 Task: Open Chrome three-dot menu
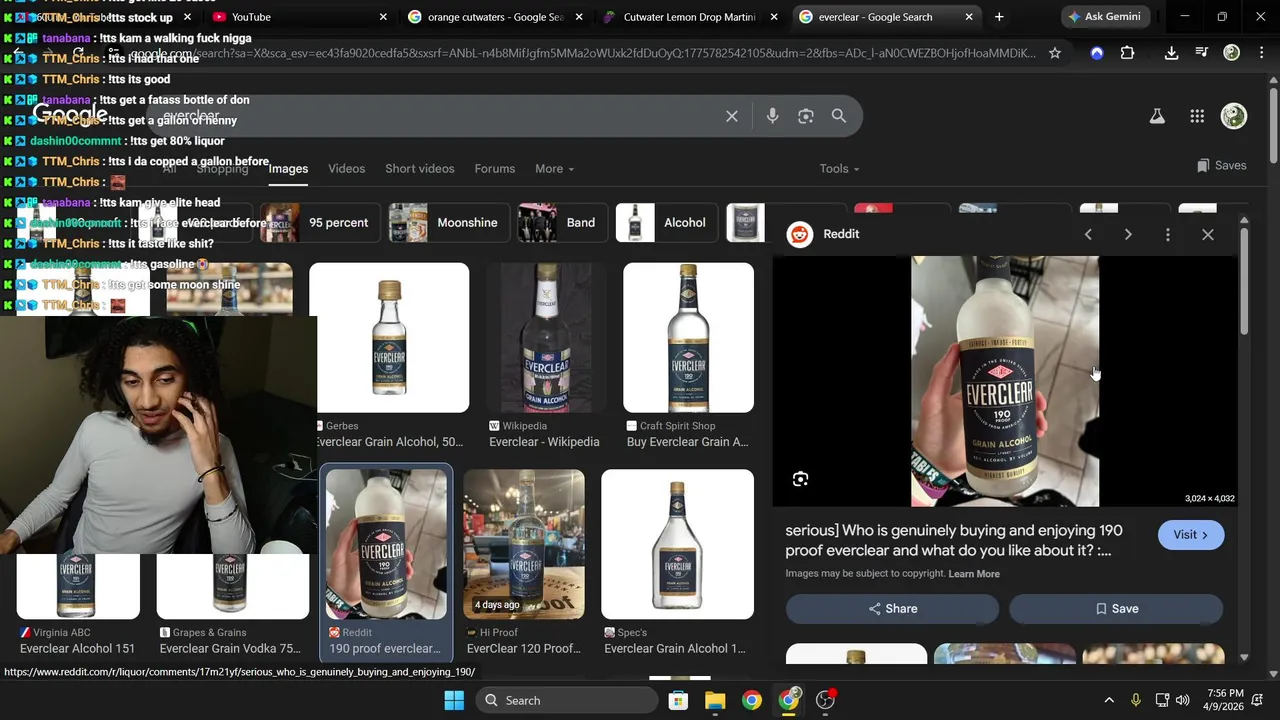coord(1261,53)
